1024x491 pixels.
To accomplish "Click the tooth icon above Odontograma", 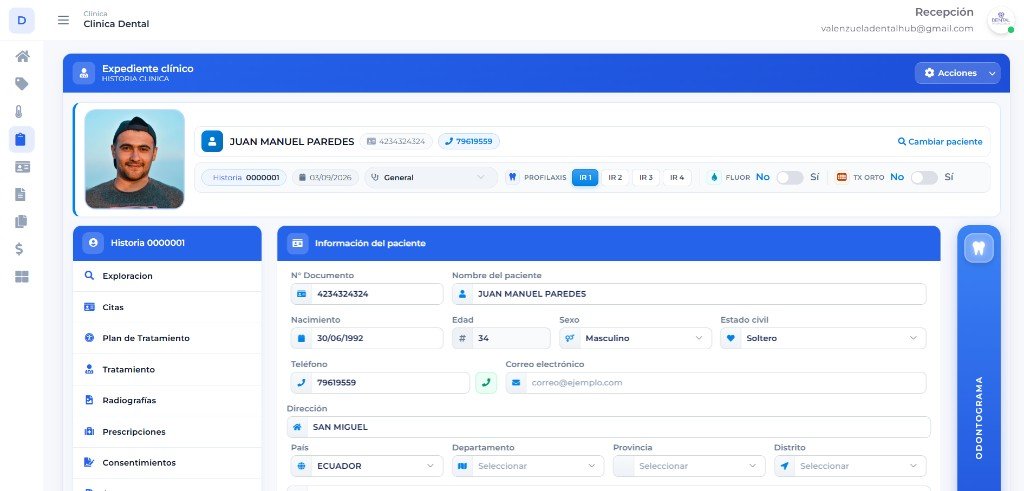I will (x=978, y=248).
